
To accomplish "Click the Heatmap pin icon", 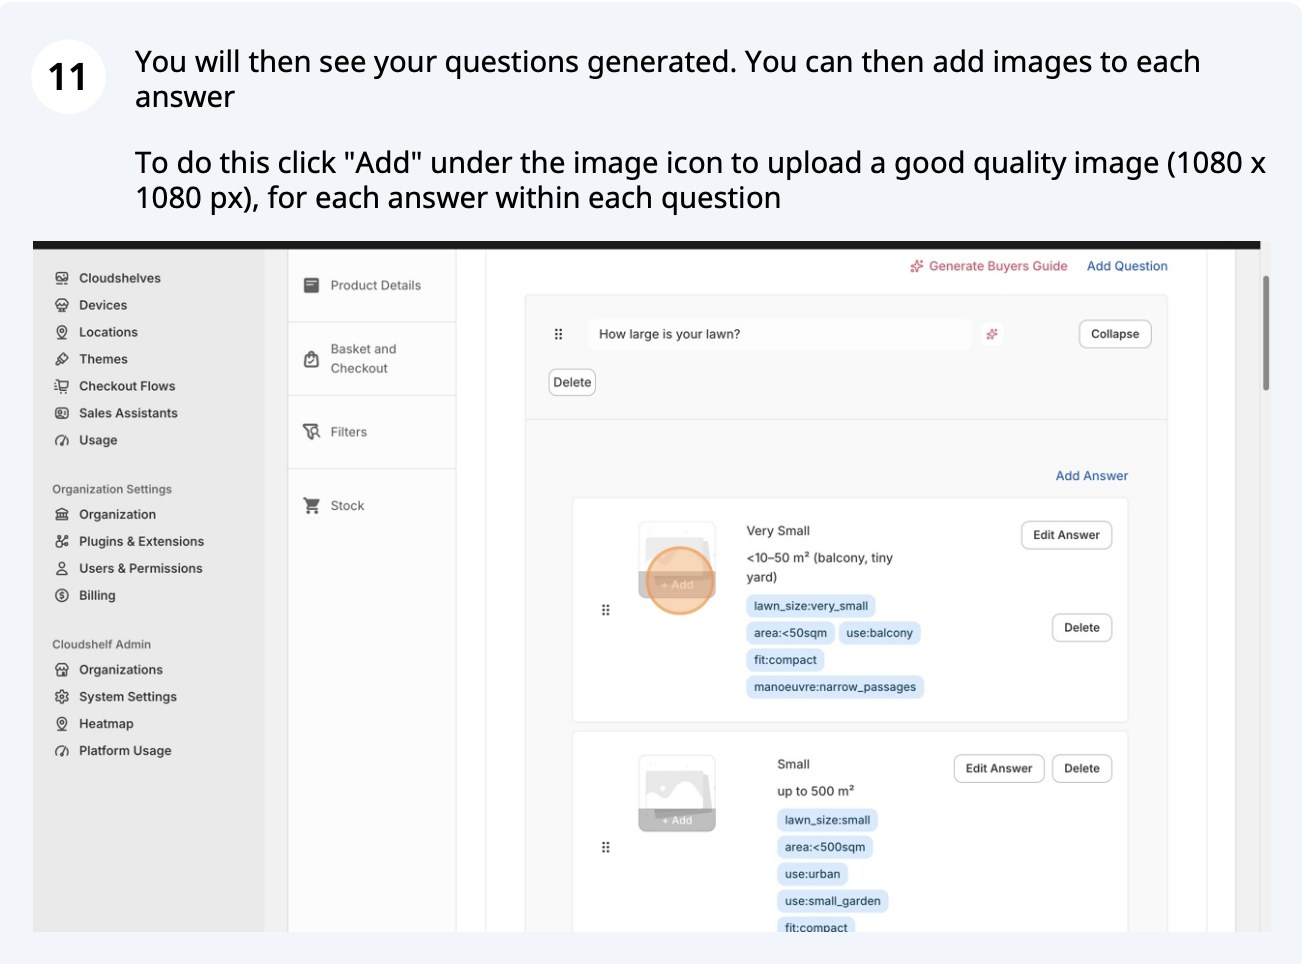I will [x=62, y=724].
